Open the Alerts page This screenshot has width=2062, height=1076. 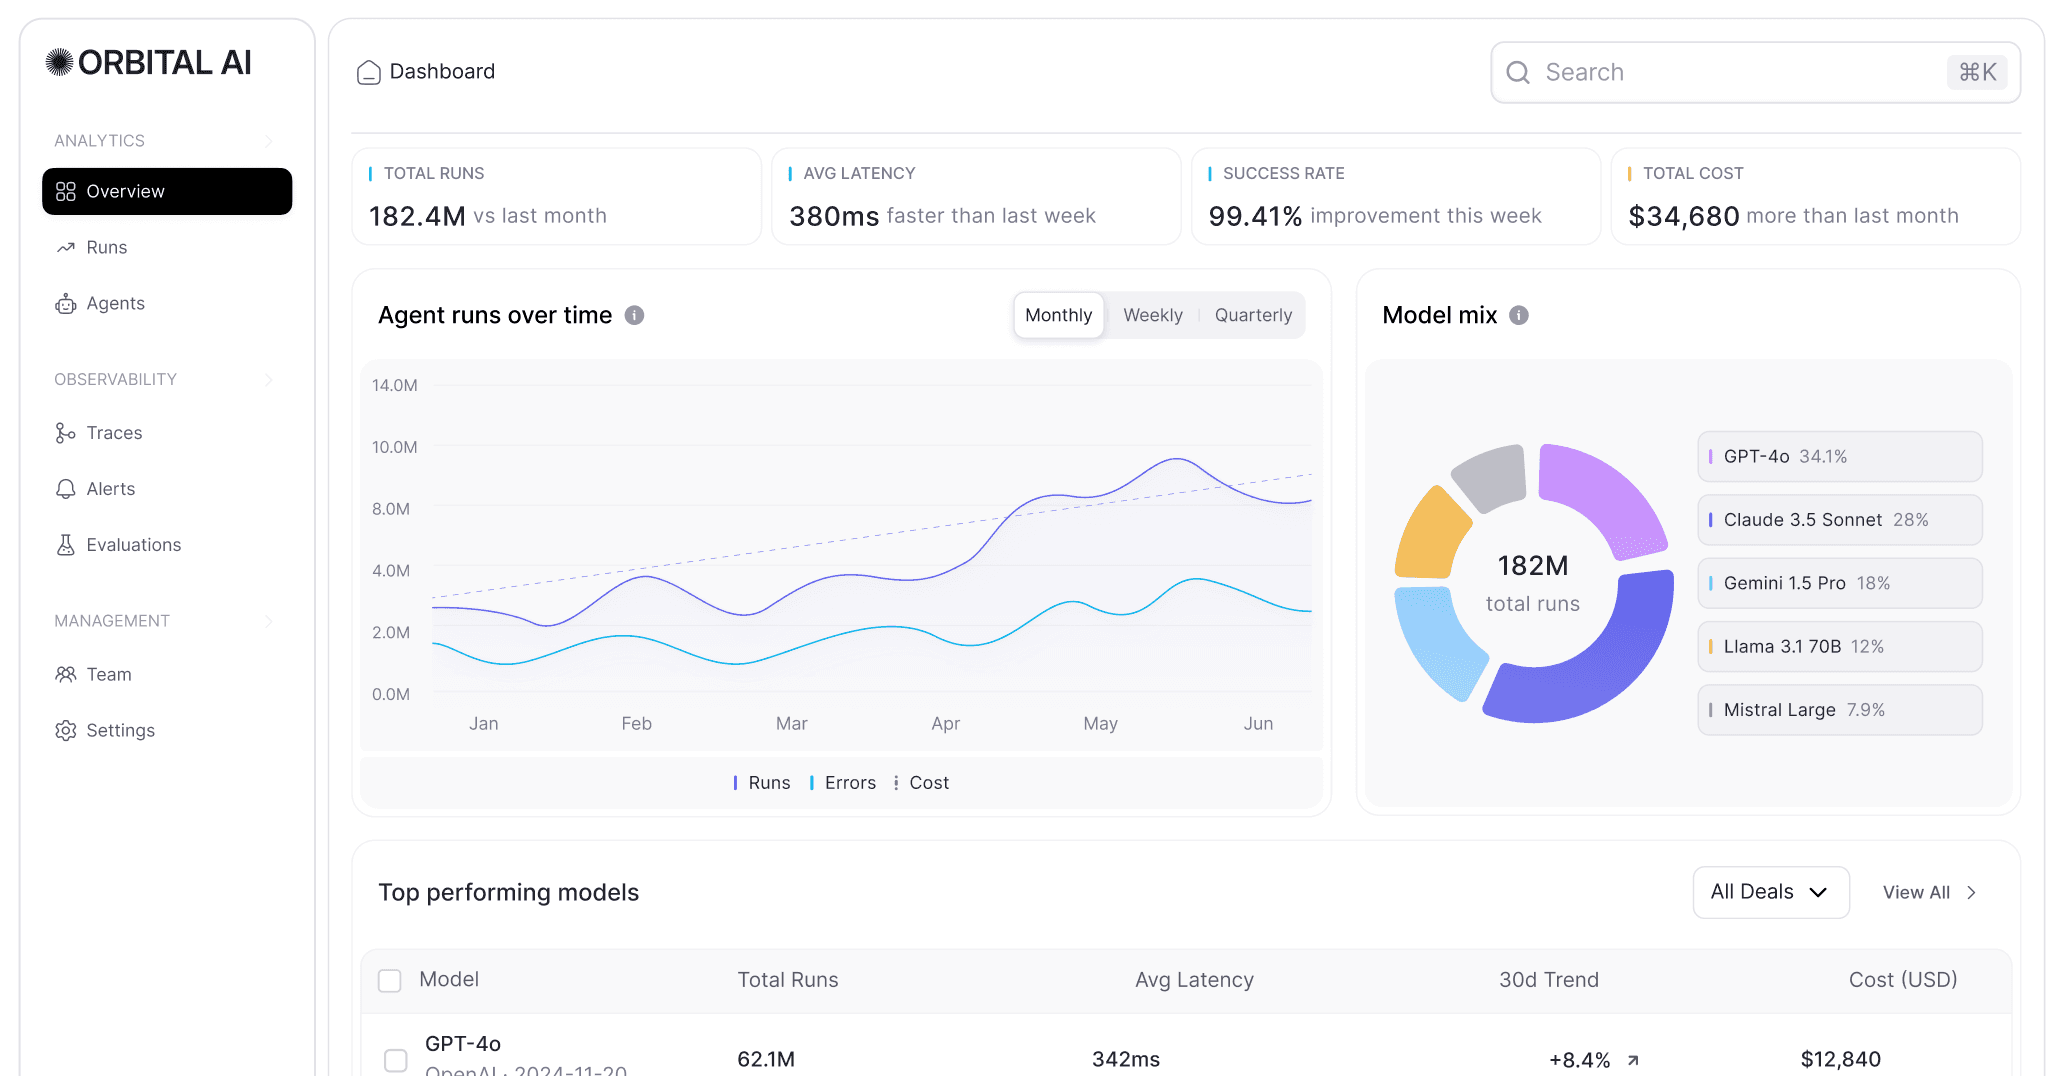click(167, 489)
